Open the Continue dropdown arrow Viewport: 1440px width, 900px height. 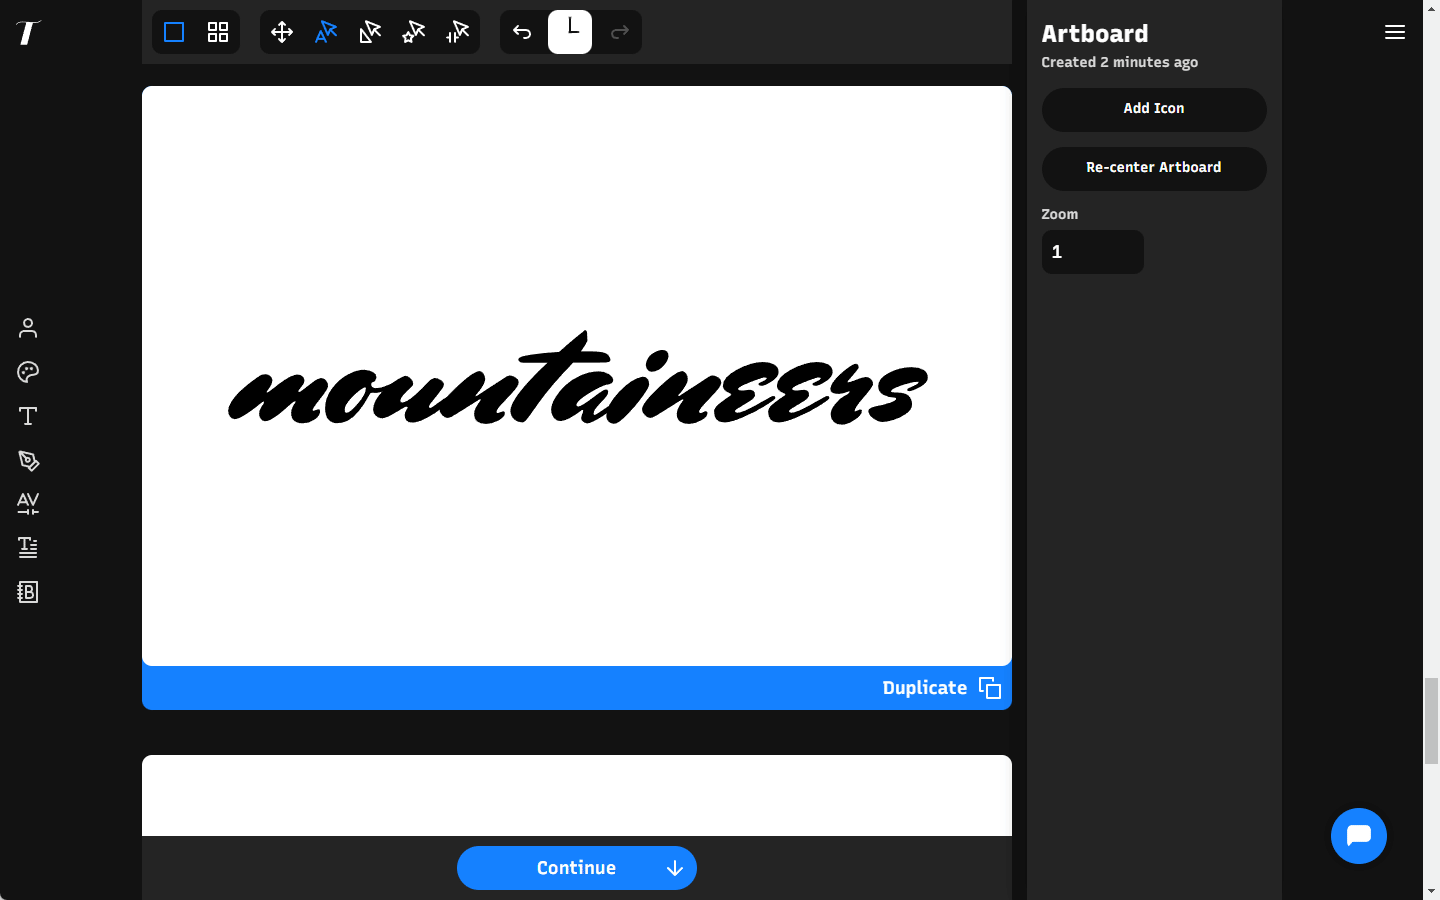(x=674, y=868)
